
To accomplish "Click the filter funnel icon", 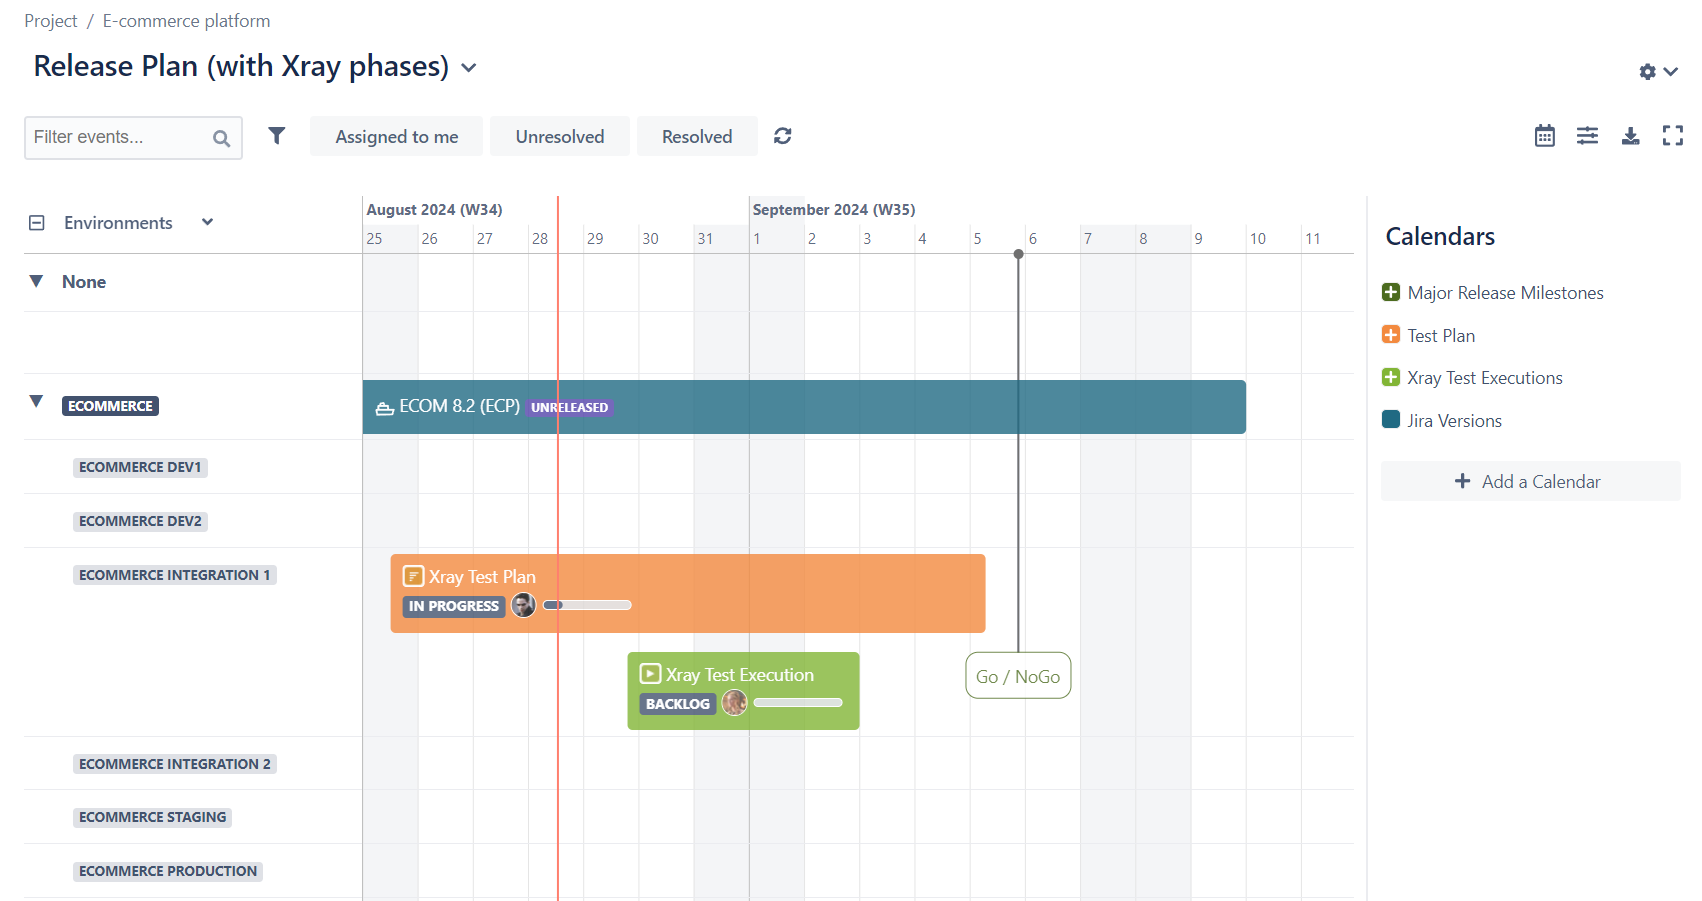I will (x=277, y=136).
